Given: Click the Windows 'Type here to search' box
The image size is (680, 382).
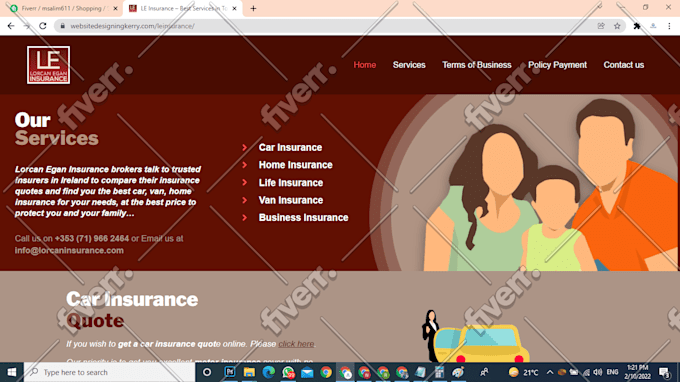Looking at the screenshot, I should coord(109,372).
